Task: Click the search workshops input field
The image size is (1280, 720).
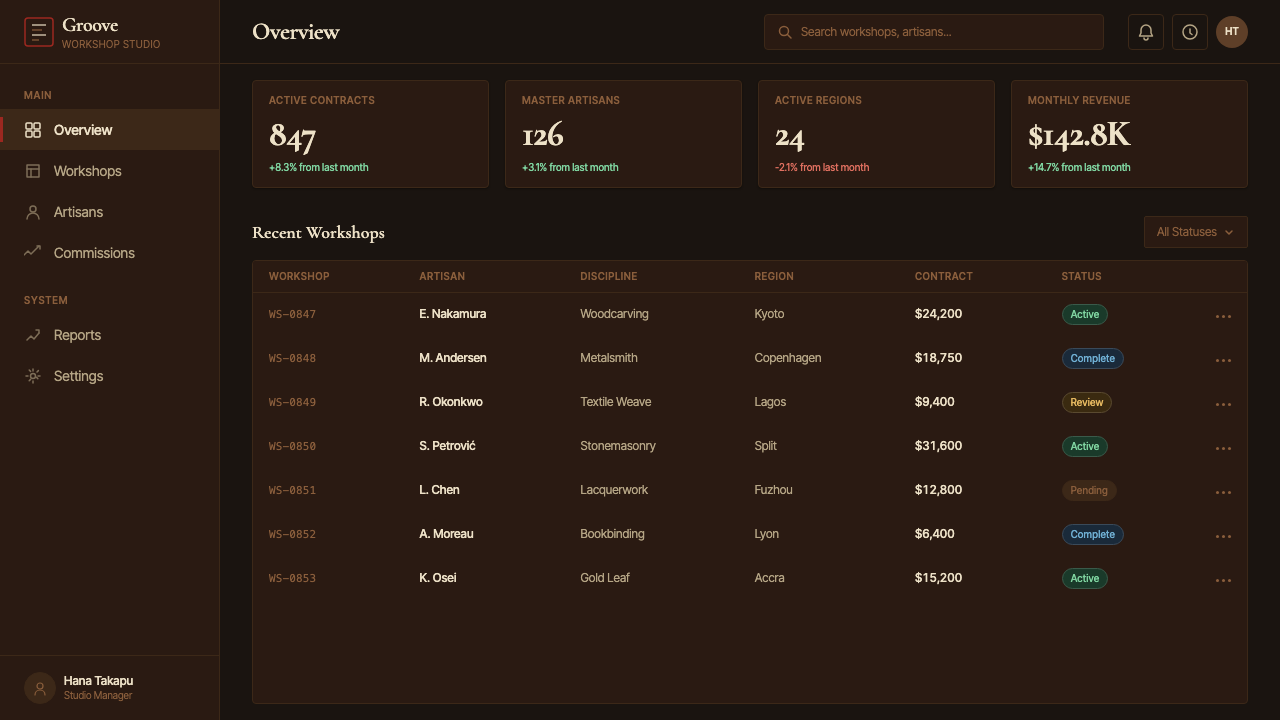Action: click(934, 32)
